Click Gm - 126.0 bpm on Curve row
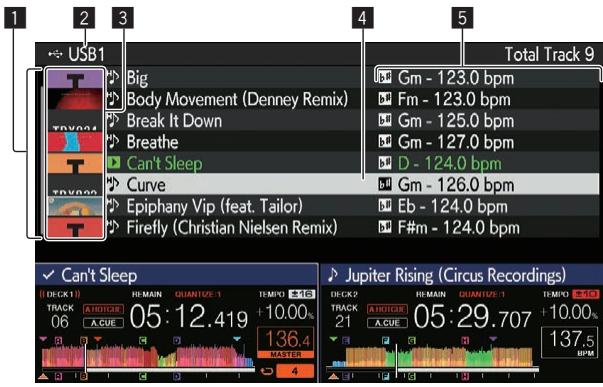Viewport: 603px width, 387px height. pos(456,185)
